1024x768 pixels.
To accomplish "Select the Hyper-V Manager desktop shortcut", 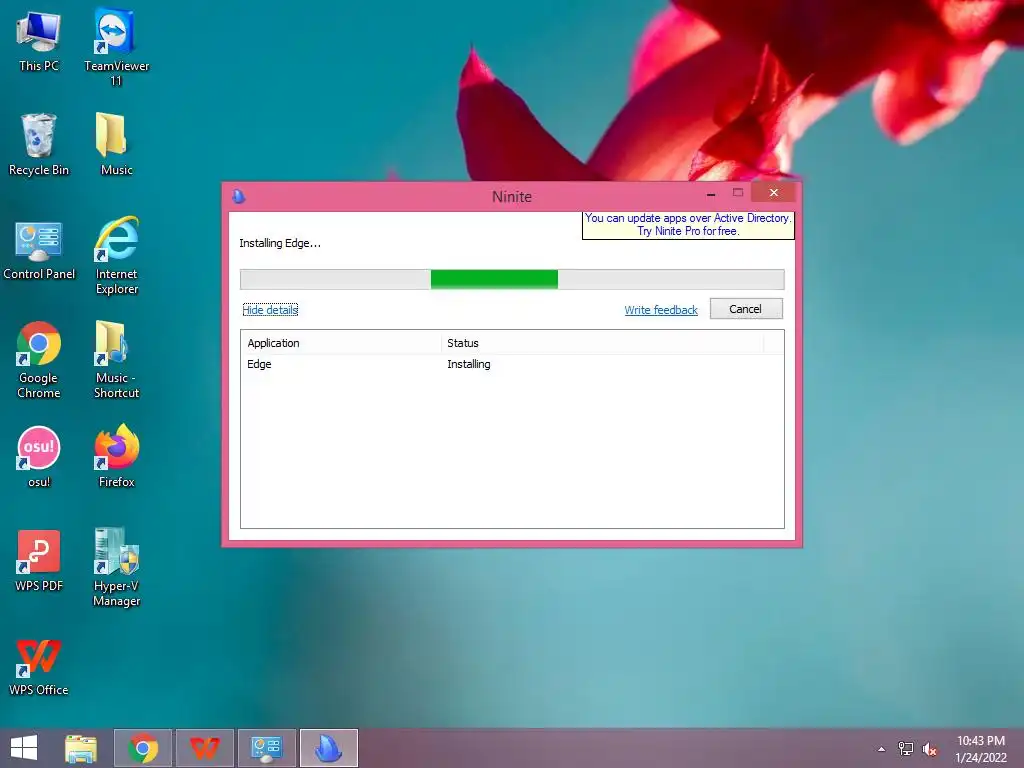I will [x=116, y=567].
